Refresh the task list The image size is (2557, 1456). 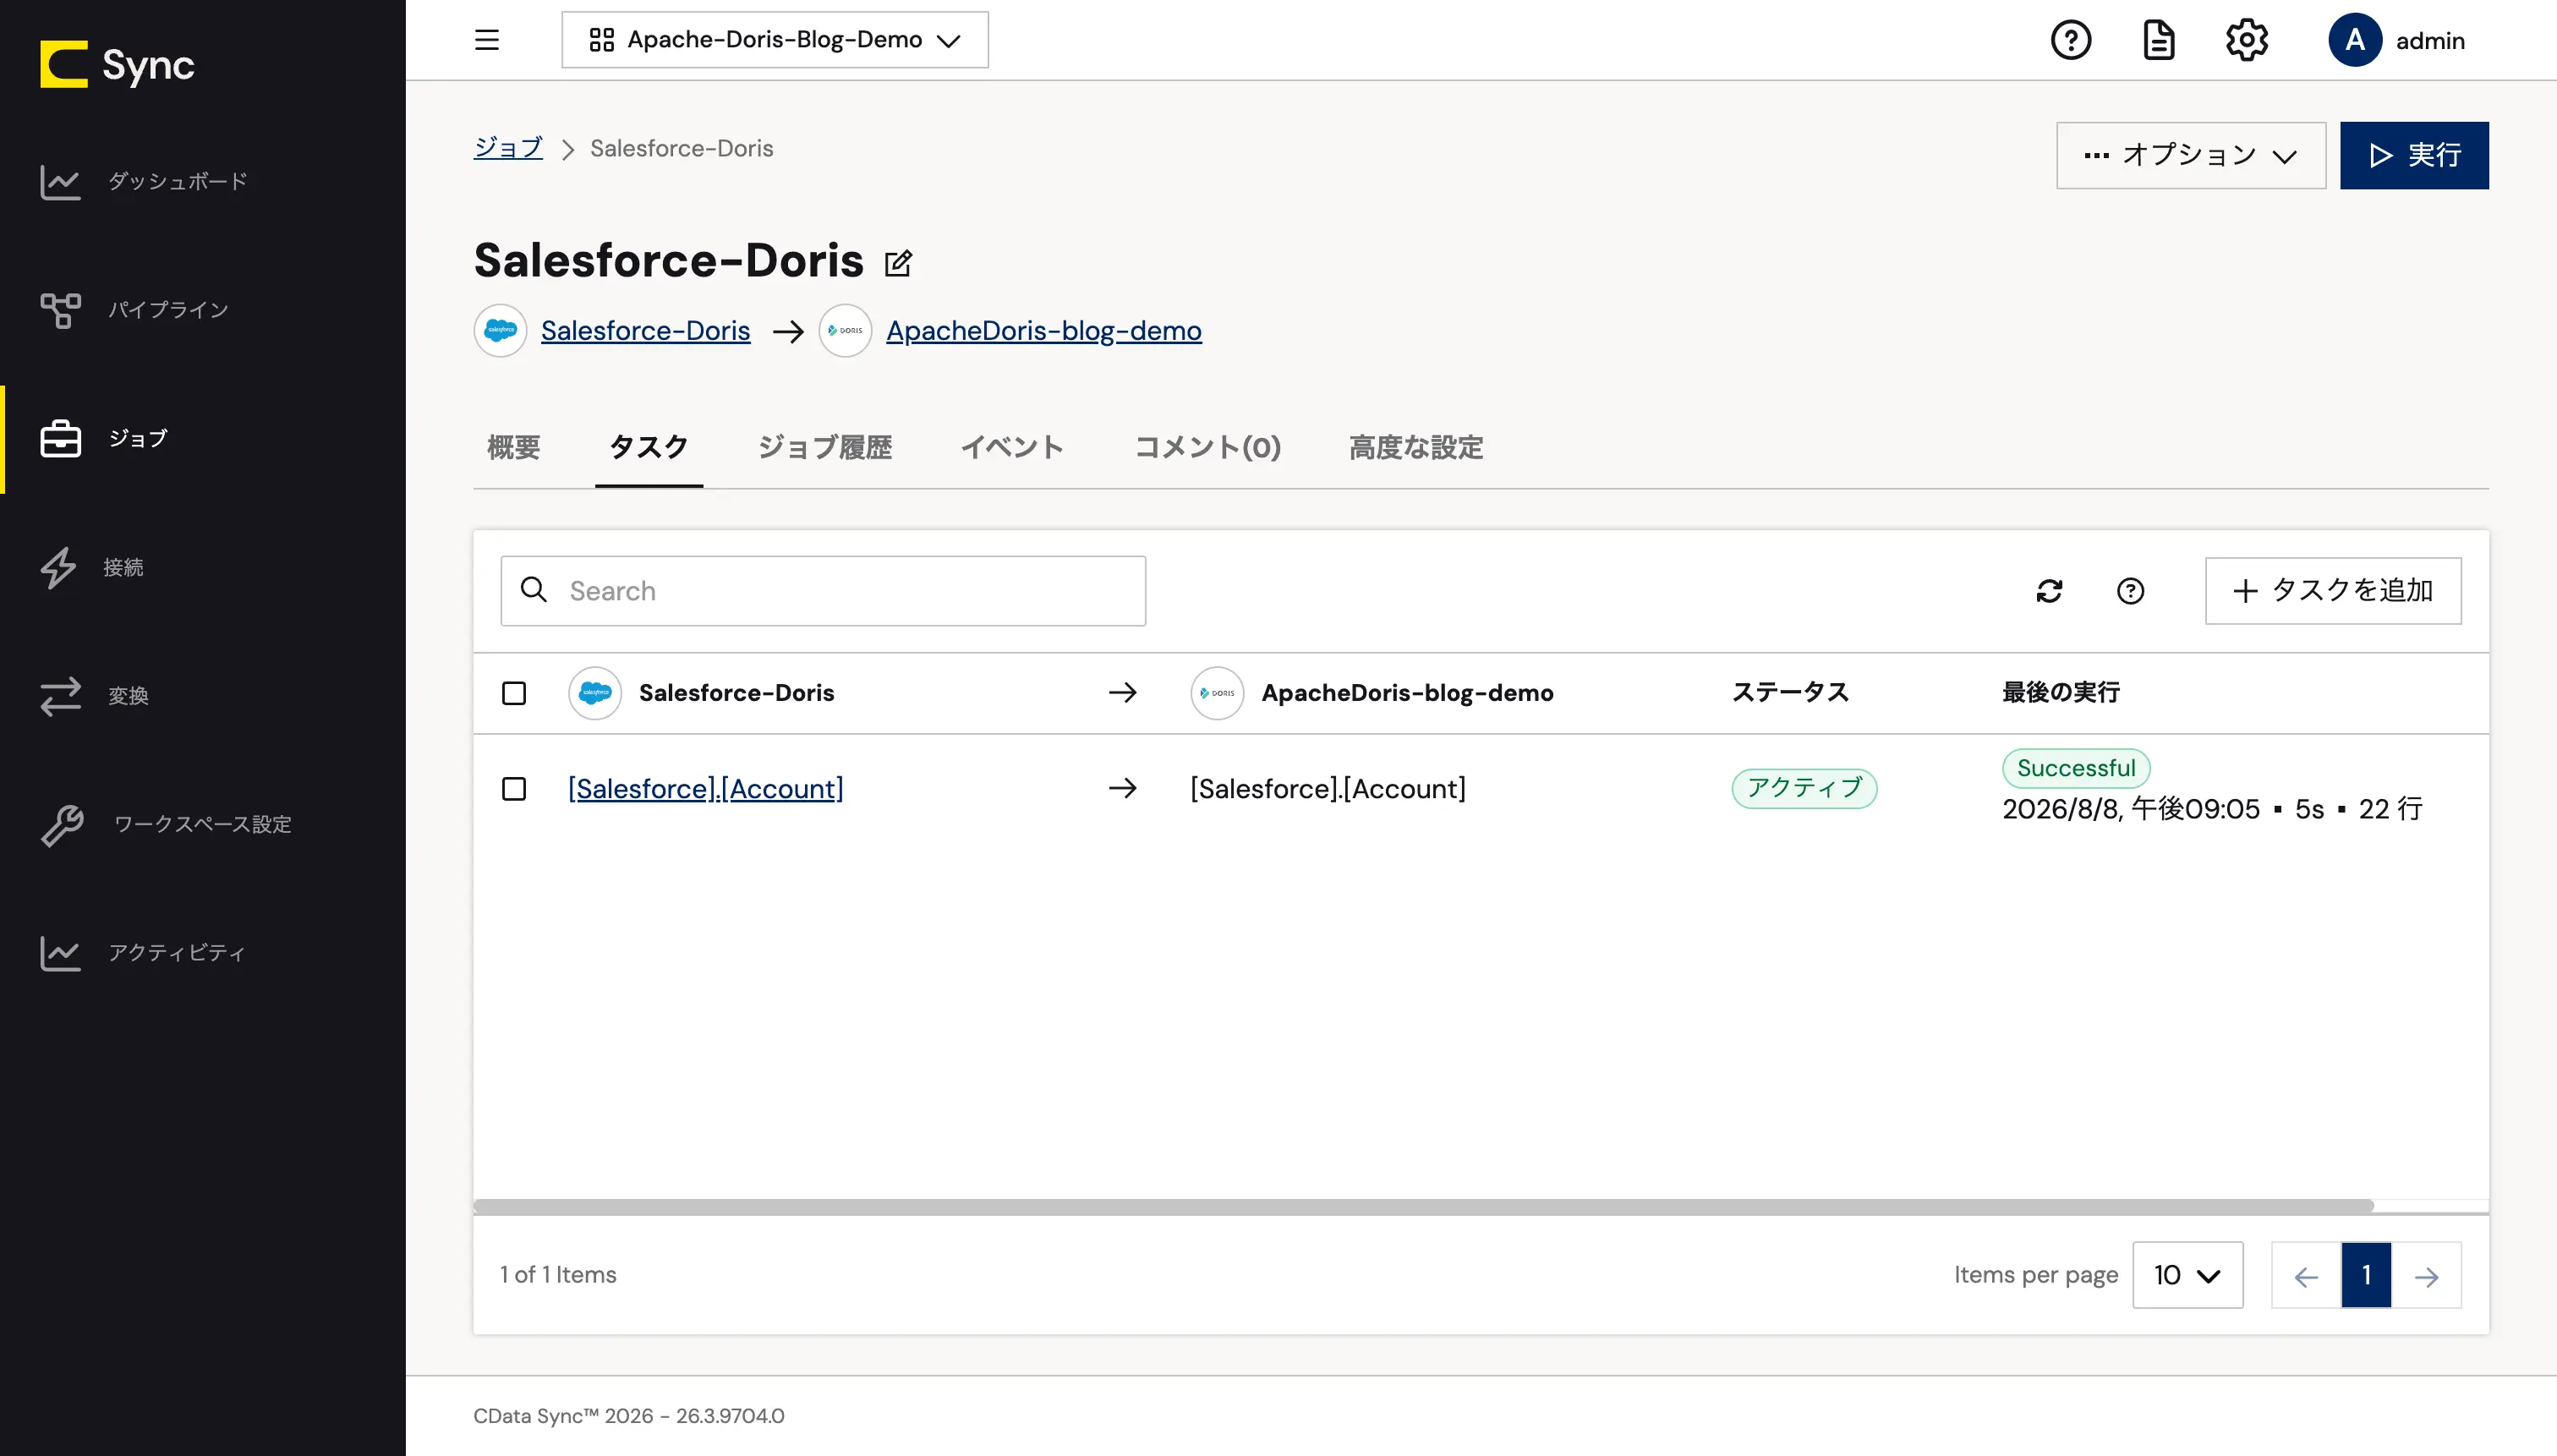[2049, 591]
